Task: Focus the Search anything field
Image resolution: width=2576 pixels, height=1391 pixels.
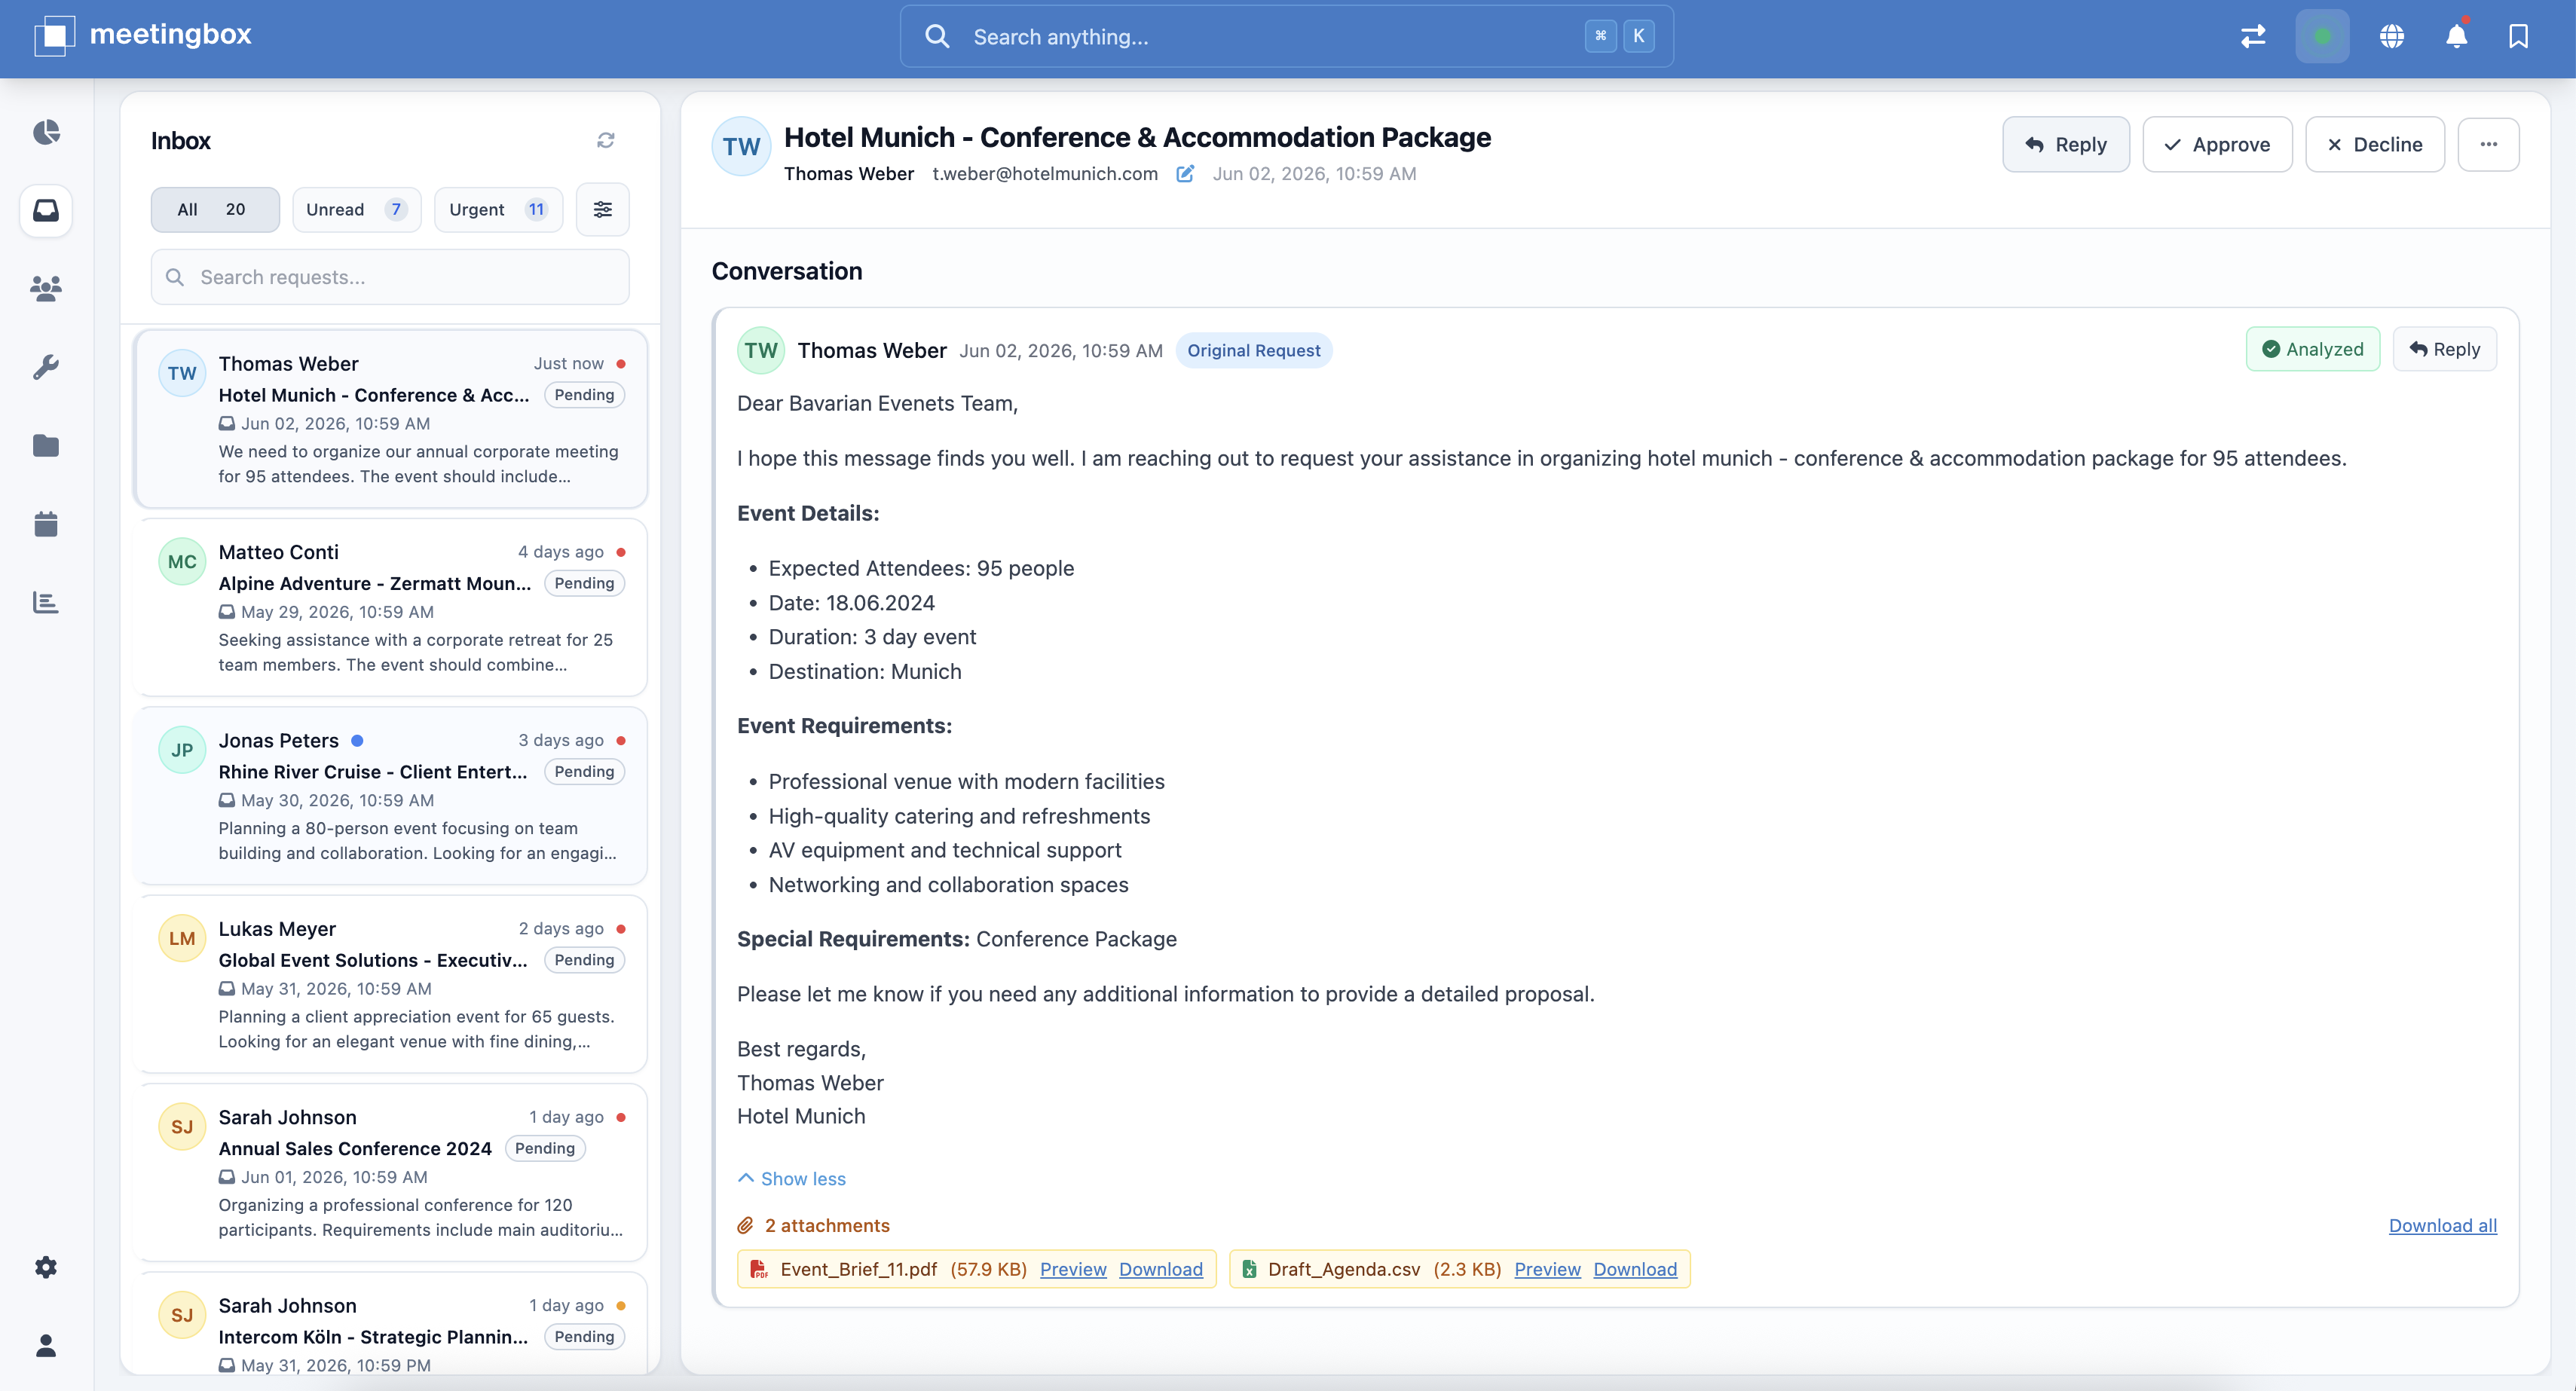Action: tap(1286, 37)
